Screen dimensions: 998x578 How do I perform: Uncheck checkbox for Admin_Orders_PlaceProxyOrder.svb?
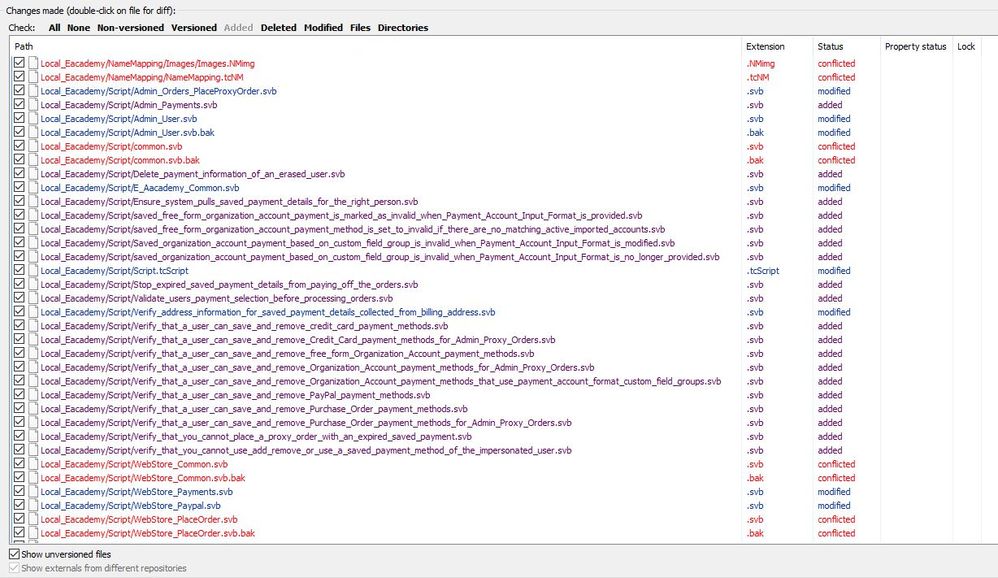[x=20, y=91]
